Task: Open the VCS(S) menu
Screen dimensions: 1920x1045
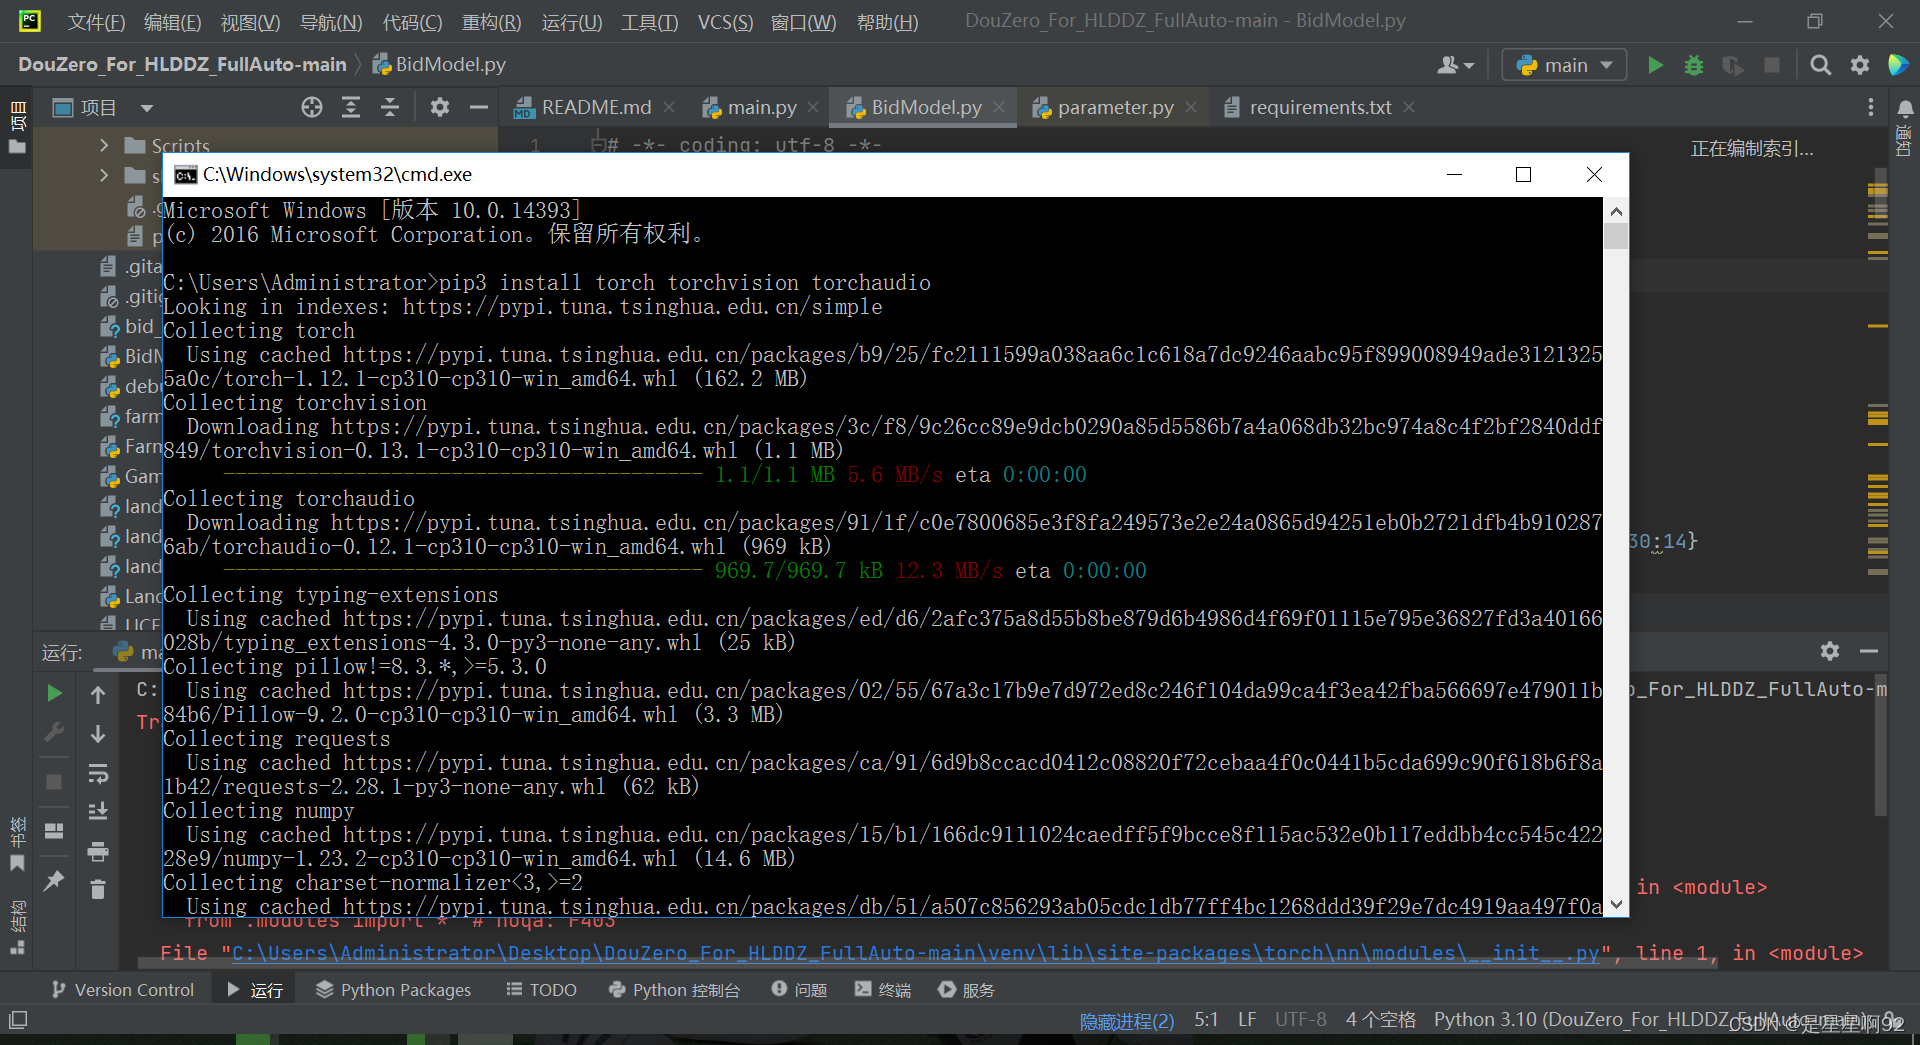Action: pos(725,22)
